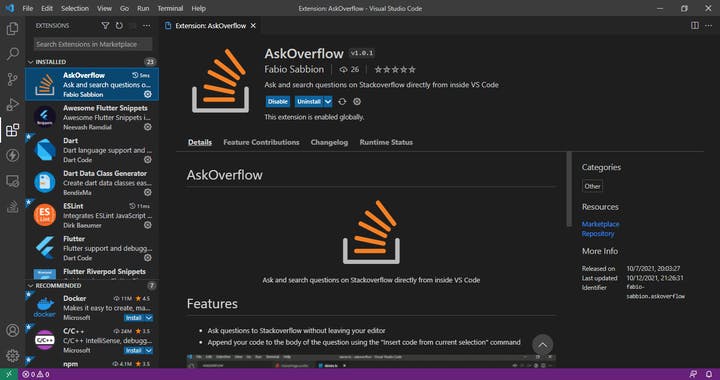Open the notifications bell in status bar

click(x=709, y=374)
